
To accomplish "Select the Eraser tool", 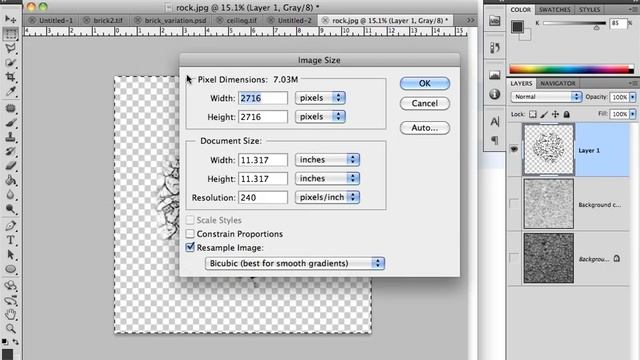I will tap(10, 166).
